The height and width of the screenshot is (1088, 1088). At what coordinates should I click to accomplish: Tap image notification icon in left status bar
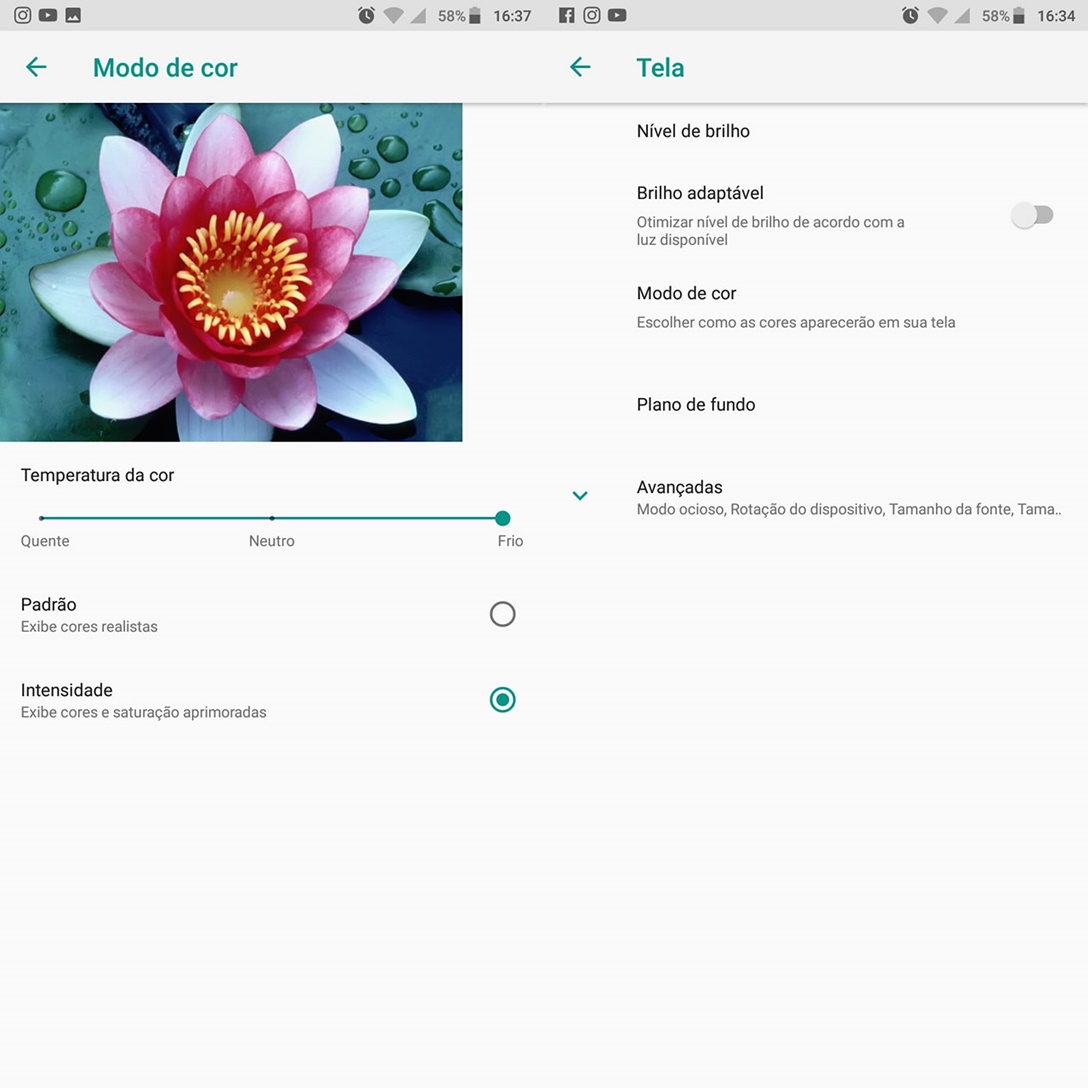73,15
